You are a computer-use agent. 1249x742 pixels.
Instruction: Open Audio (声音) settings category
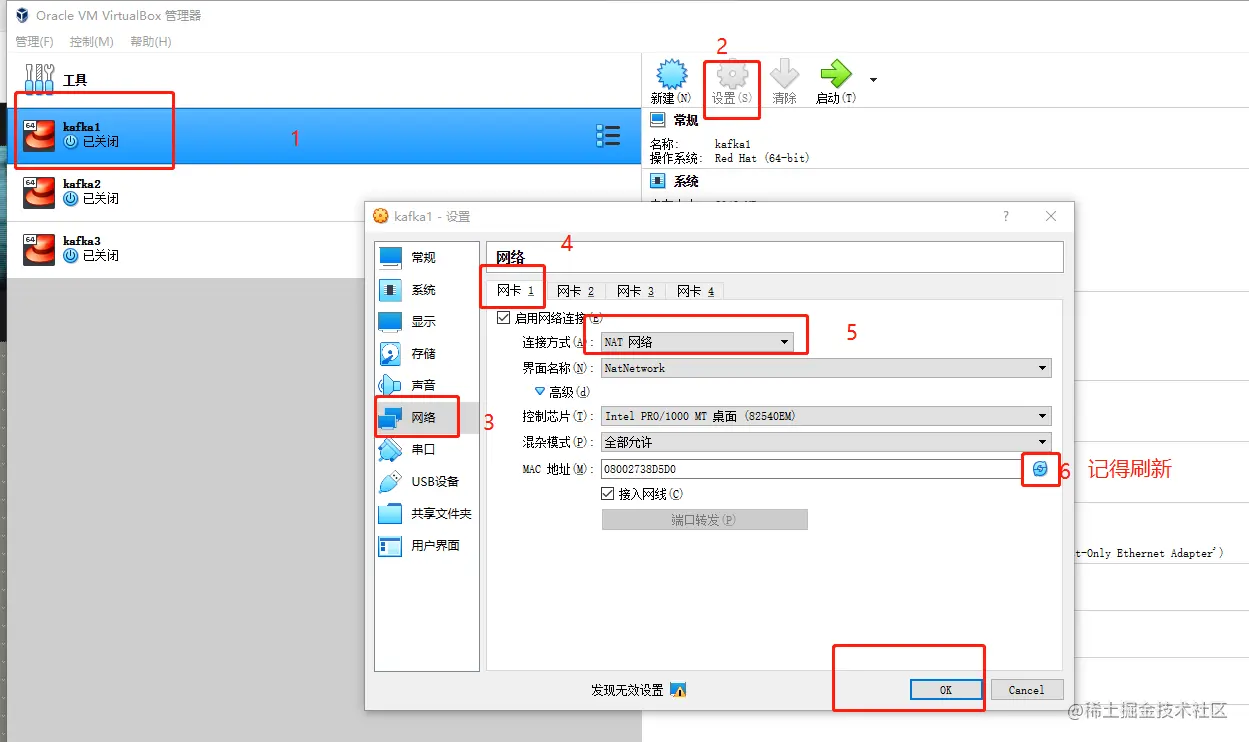(427, 385)
